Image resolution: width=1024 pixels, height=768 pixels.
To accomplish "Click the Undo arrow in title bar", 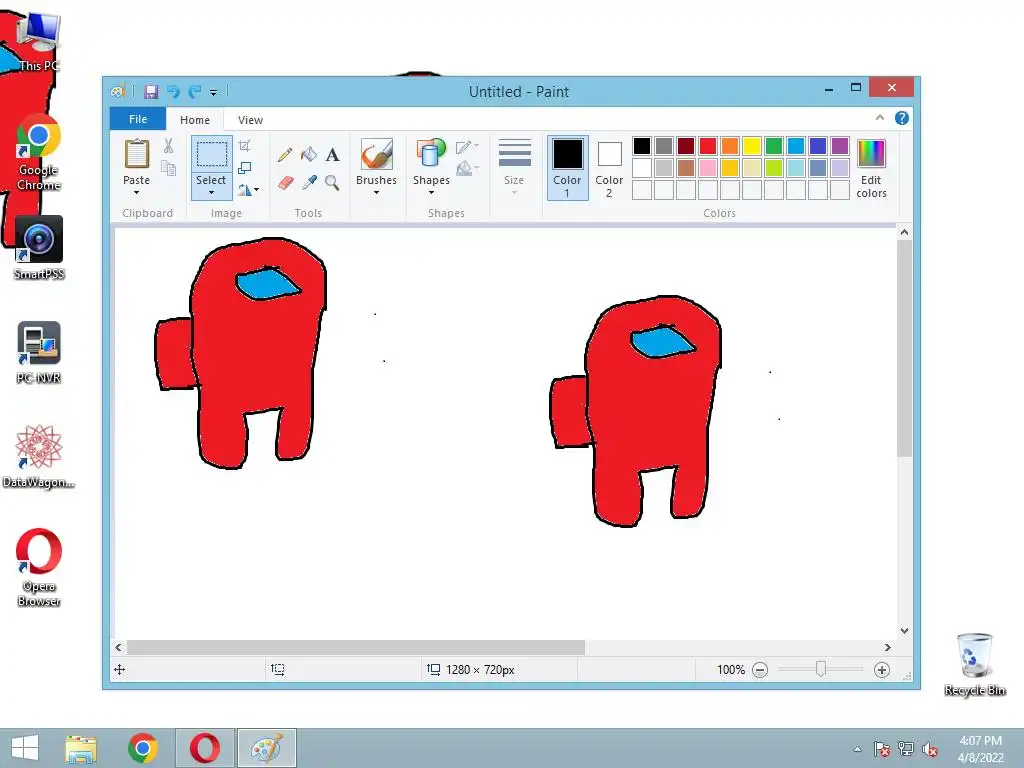I will [x=173, y=92].
